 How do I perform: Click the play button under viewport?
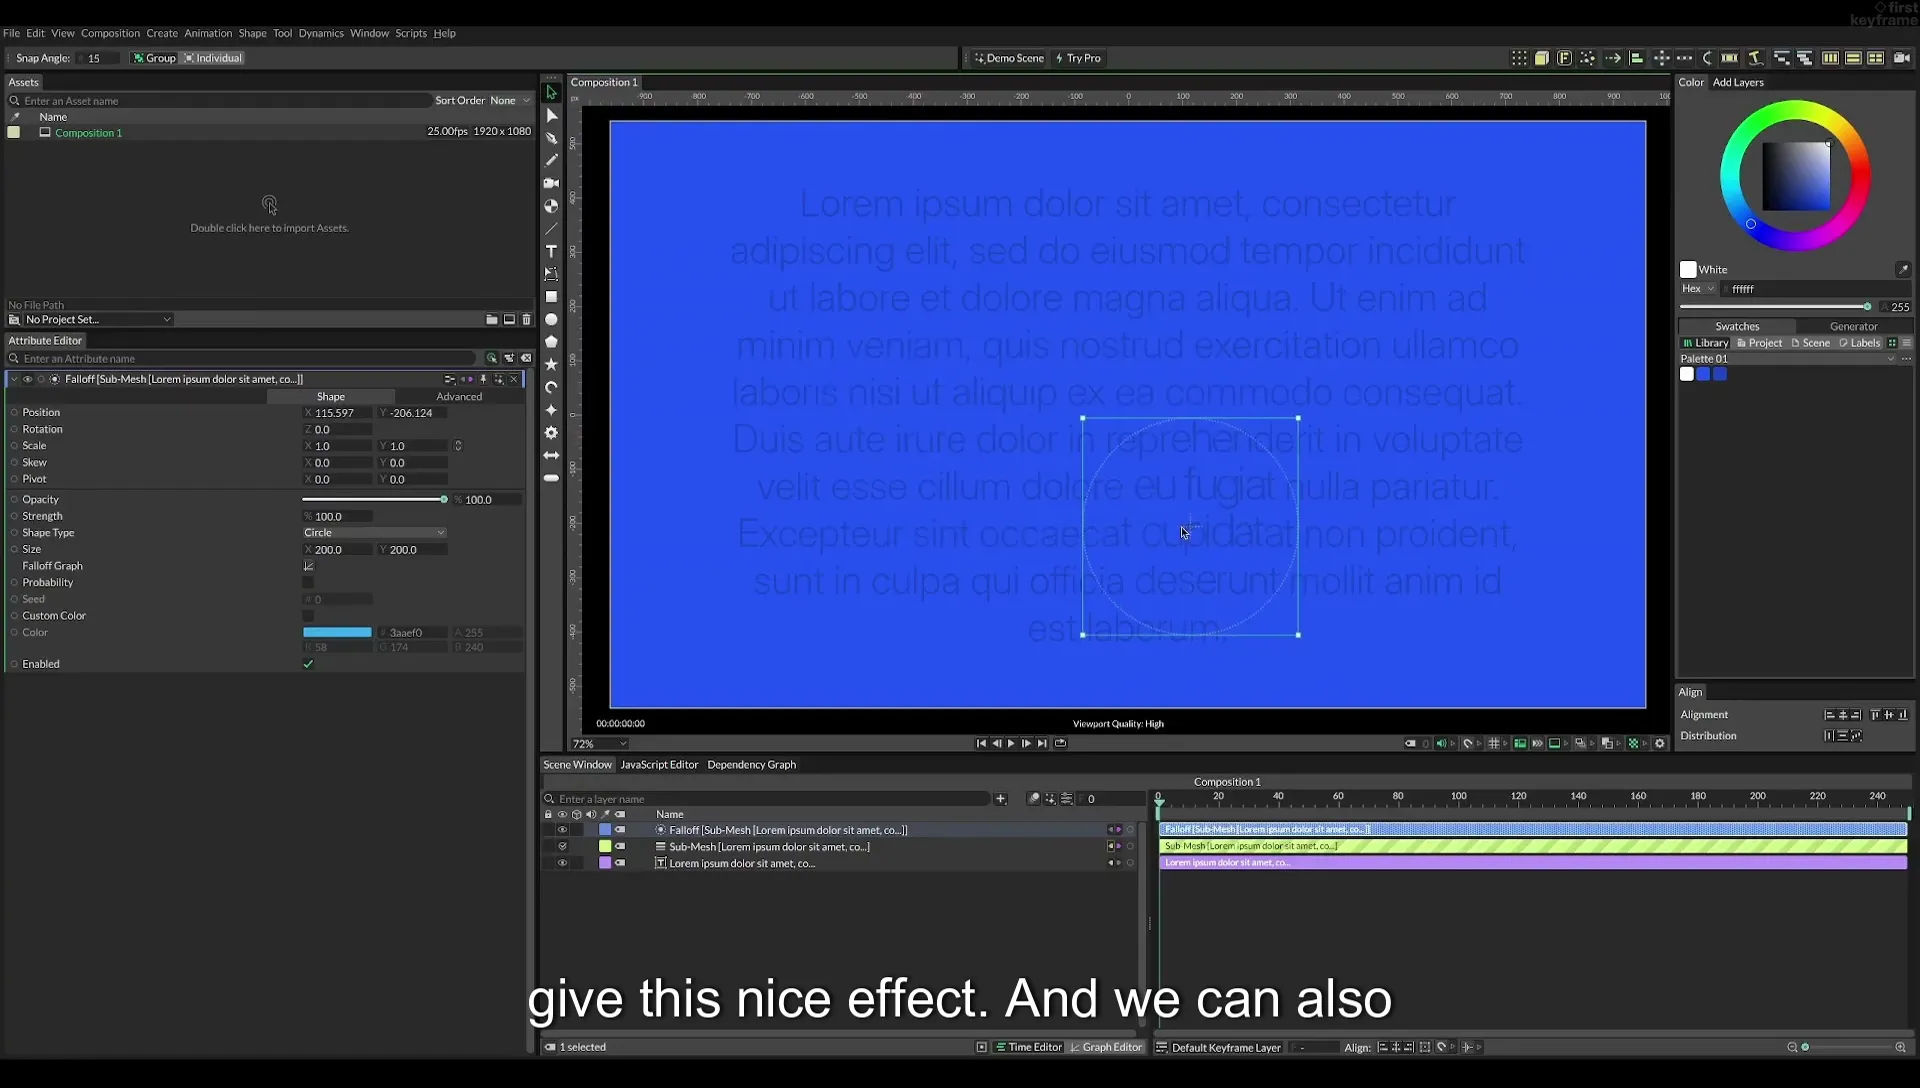pyautogui.click(x=1011, y=743)
